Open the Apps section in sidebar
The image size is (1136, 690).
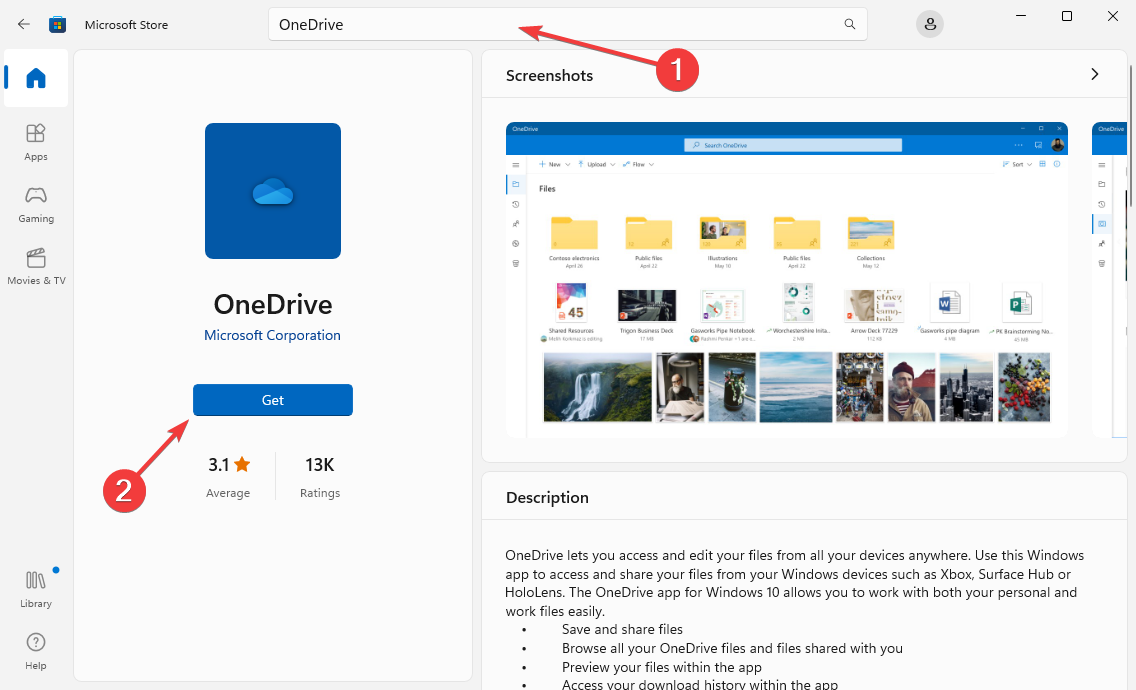pyautogui.click(x=36, y=142)
